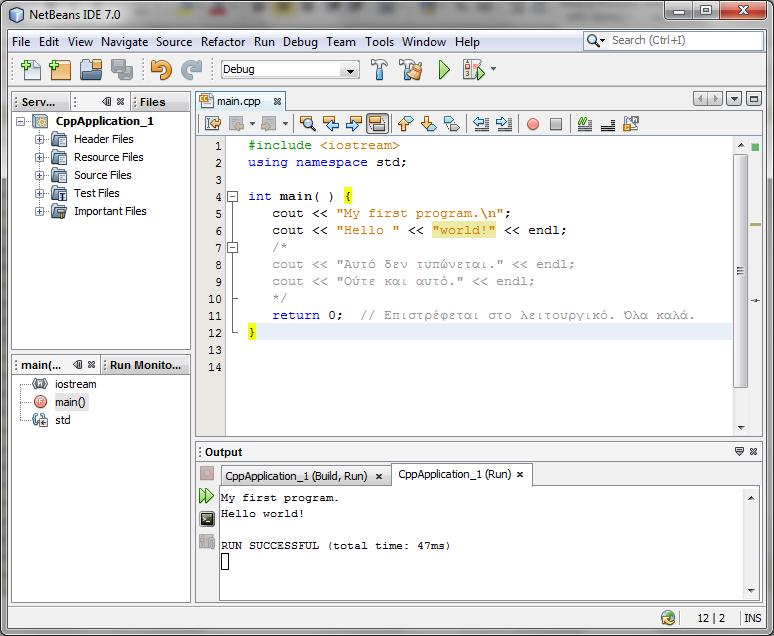Switch to the Run Monitor tab

click(x=145, y=365)
